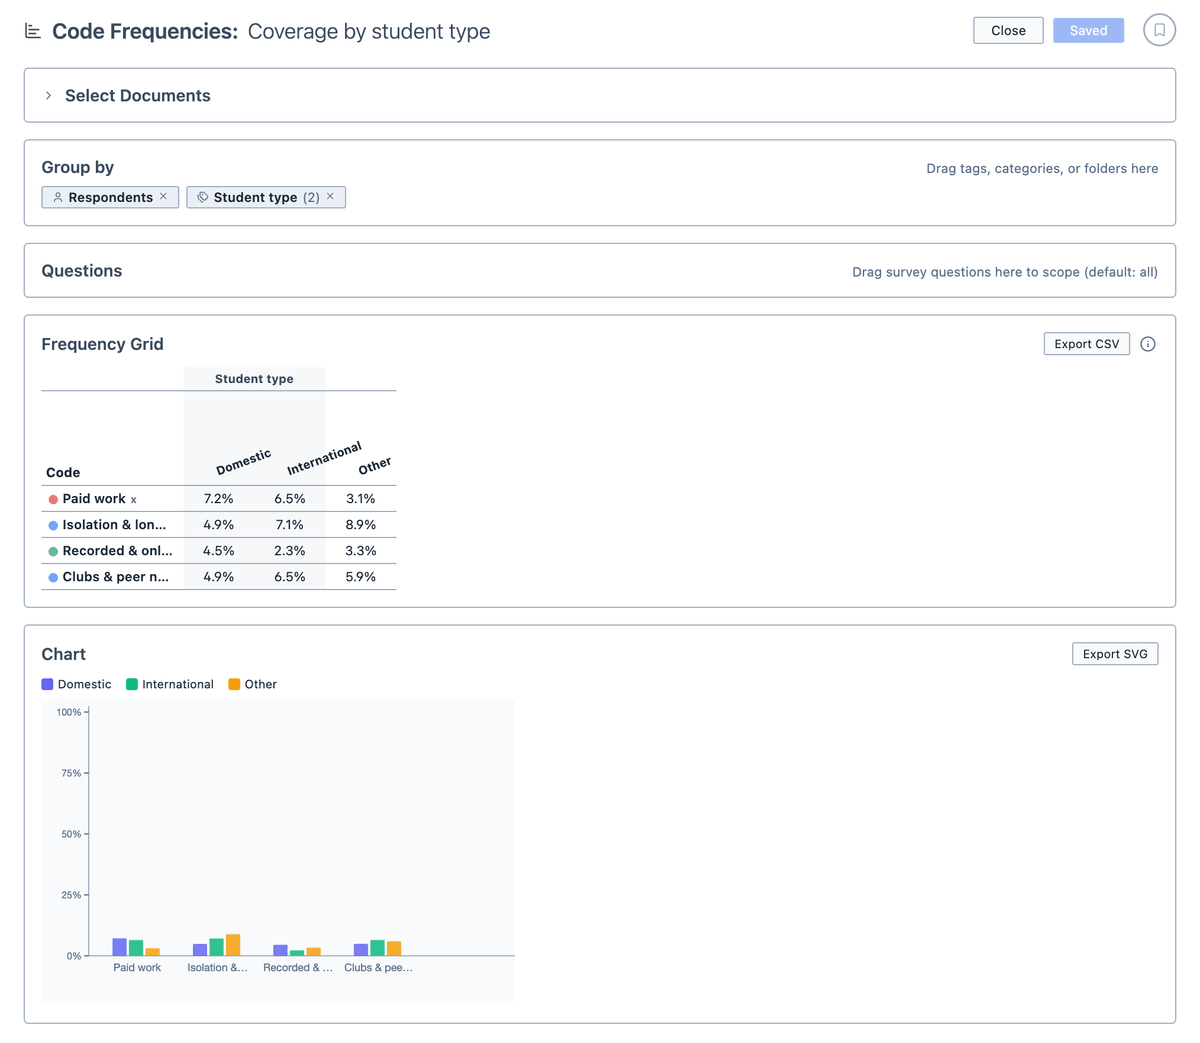Toggle International series in chart legend

[x=170, y=684]
